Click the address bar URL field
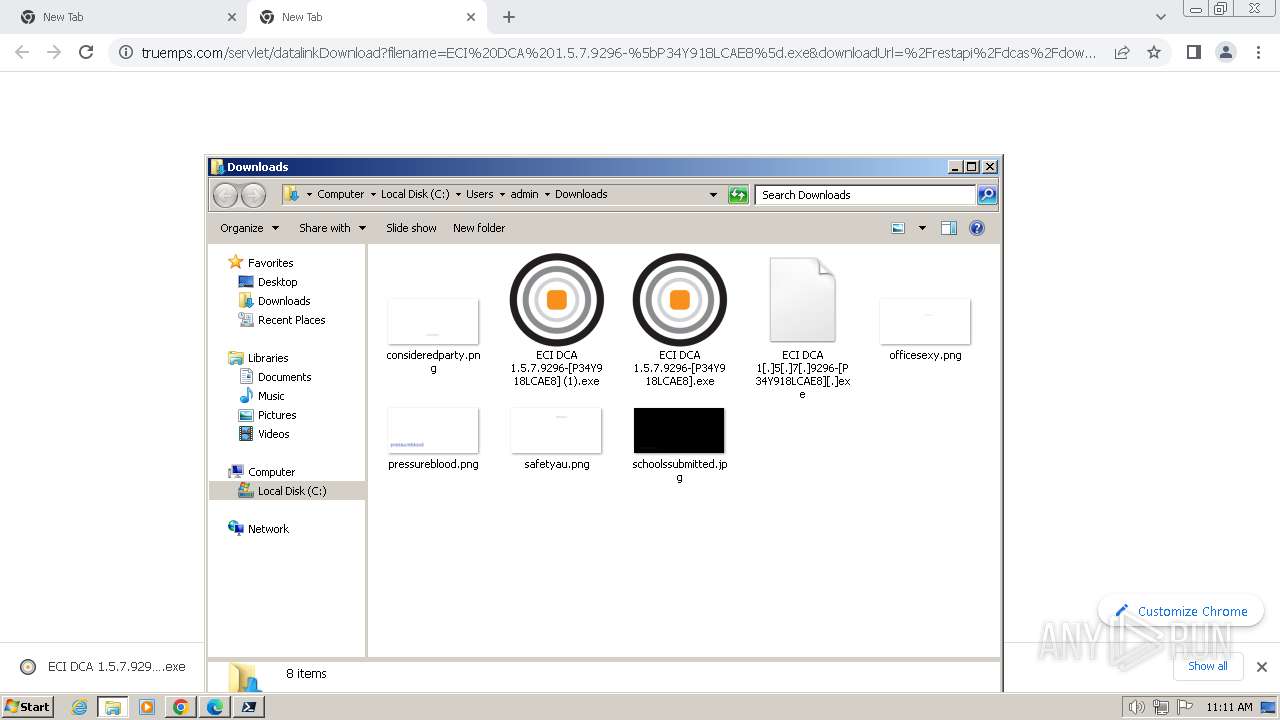 coord(618,52)
